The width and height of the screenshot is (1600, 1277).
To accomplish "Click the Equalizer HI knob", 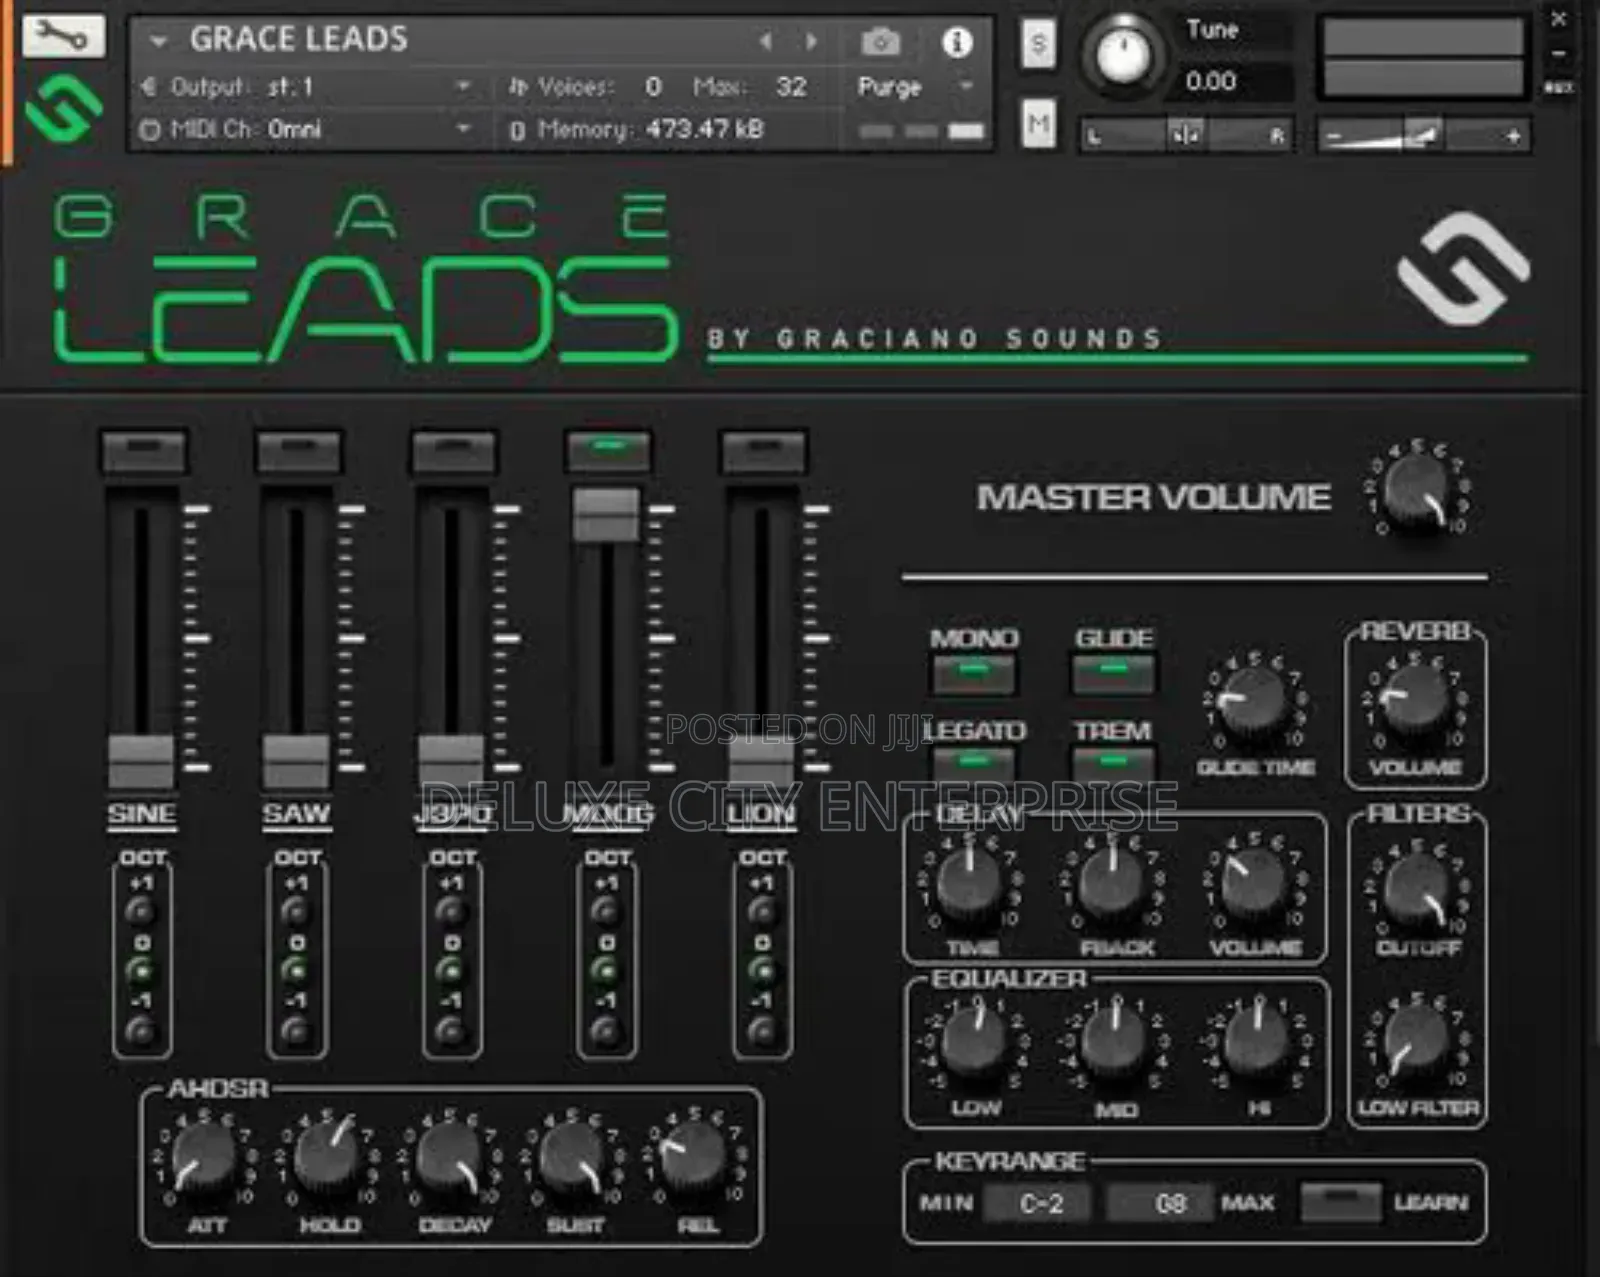I will [1257, 1042].
